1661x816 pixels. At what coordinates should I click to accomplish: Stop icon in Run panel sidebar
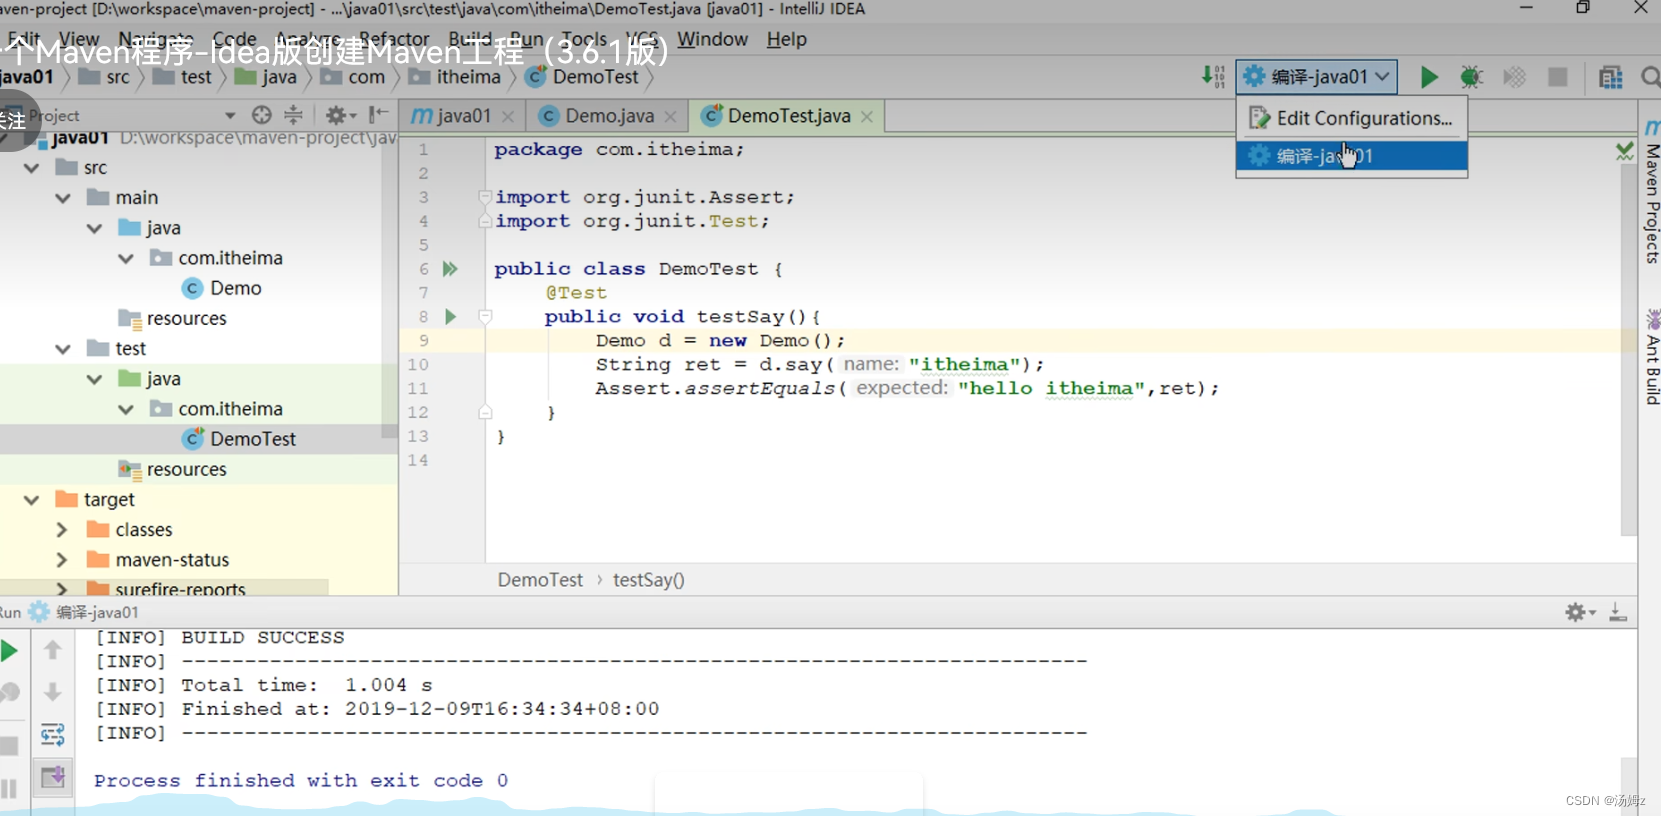pos(9,746)
